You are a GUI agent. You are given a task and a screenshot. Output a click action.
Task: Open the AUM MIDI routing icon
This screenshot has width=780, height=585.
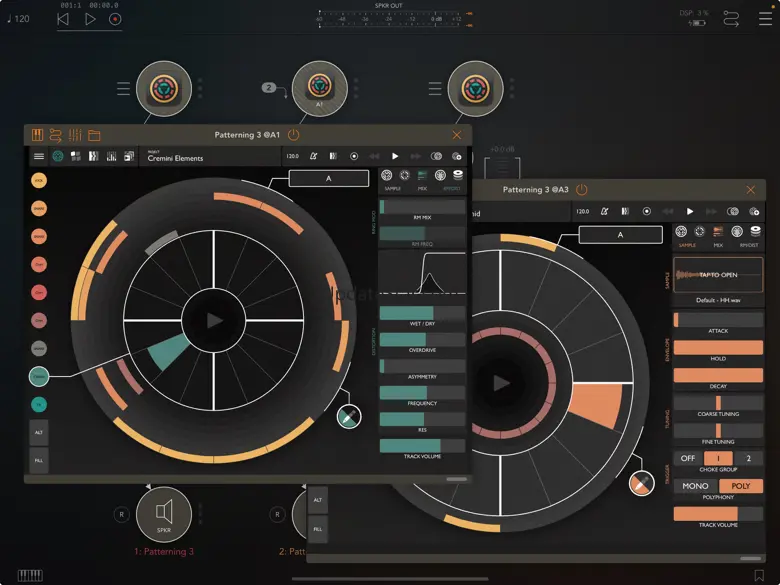tap(732, 18)
